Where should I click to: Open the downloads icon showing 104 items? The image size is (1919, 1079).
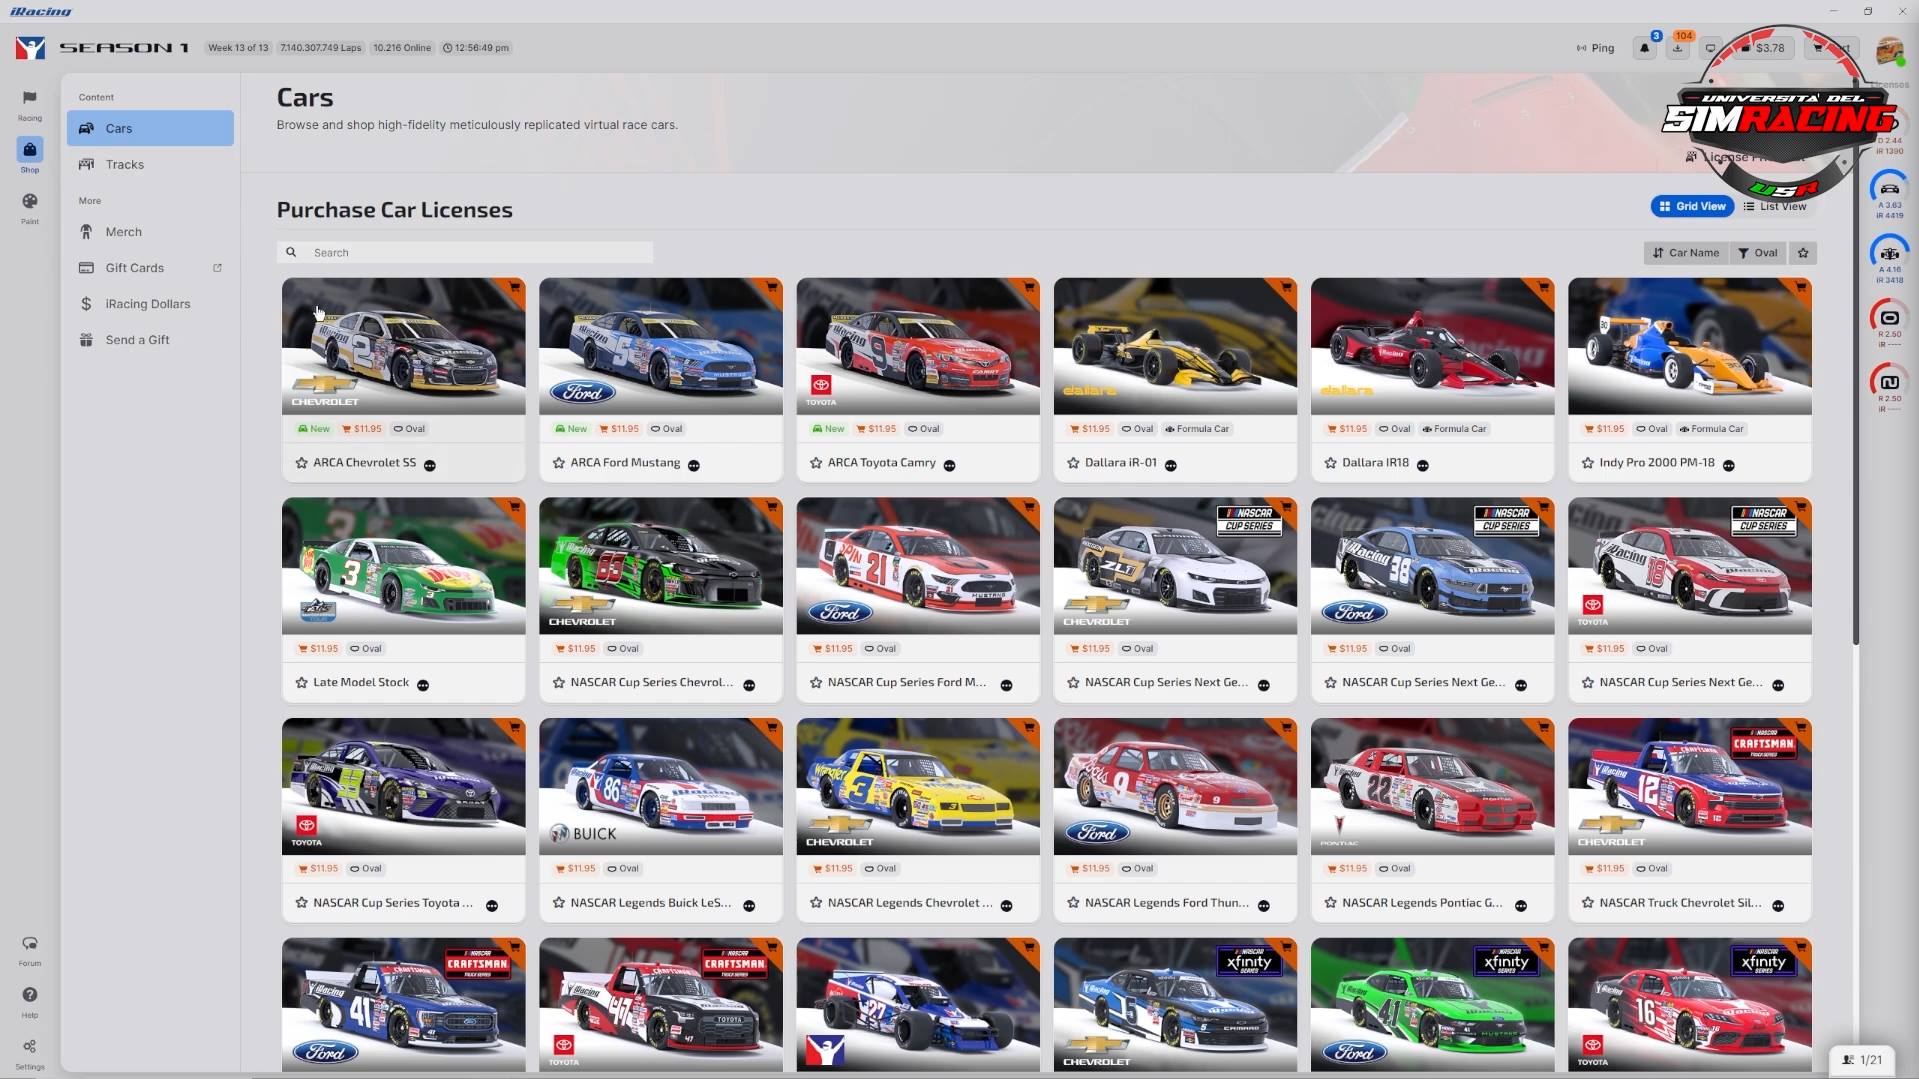point(1678,47)
